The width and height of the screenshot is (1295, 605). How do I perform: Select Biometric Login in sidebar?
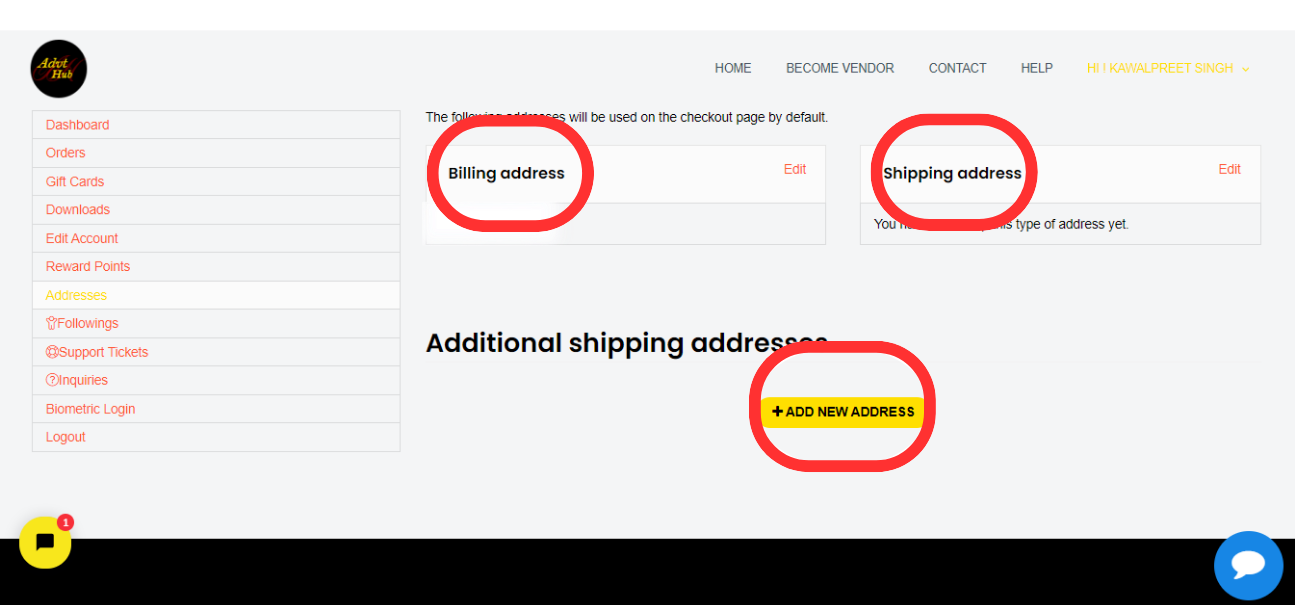coord(216,409)
